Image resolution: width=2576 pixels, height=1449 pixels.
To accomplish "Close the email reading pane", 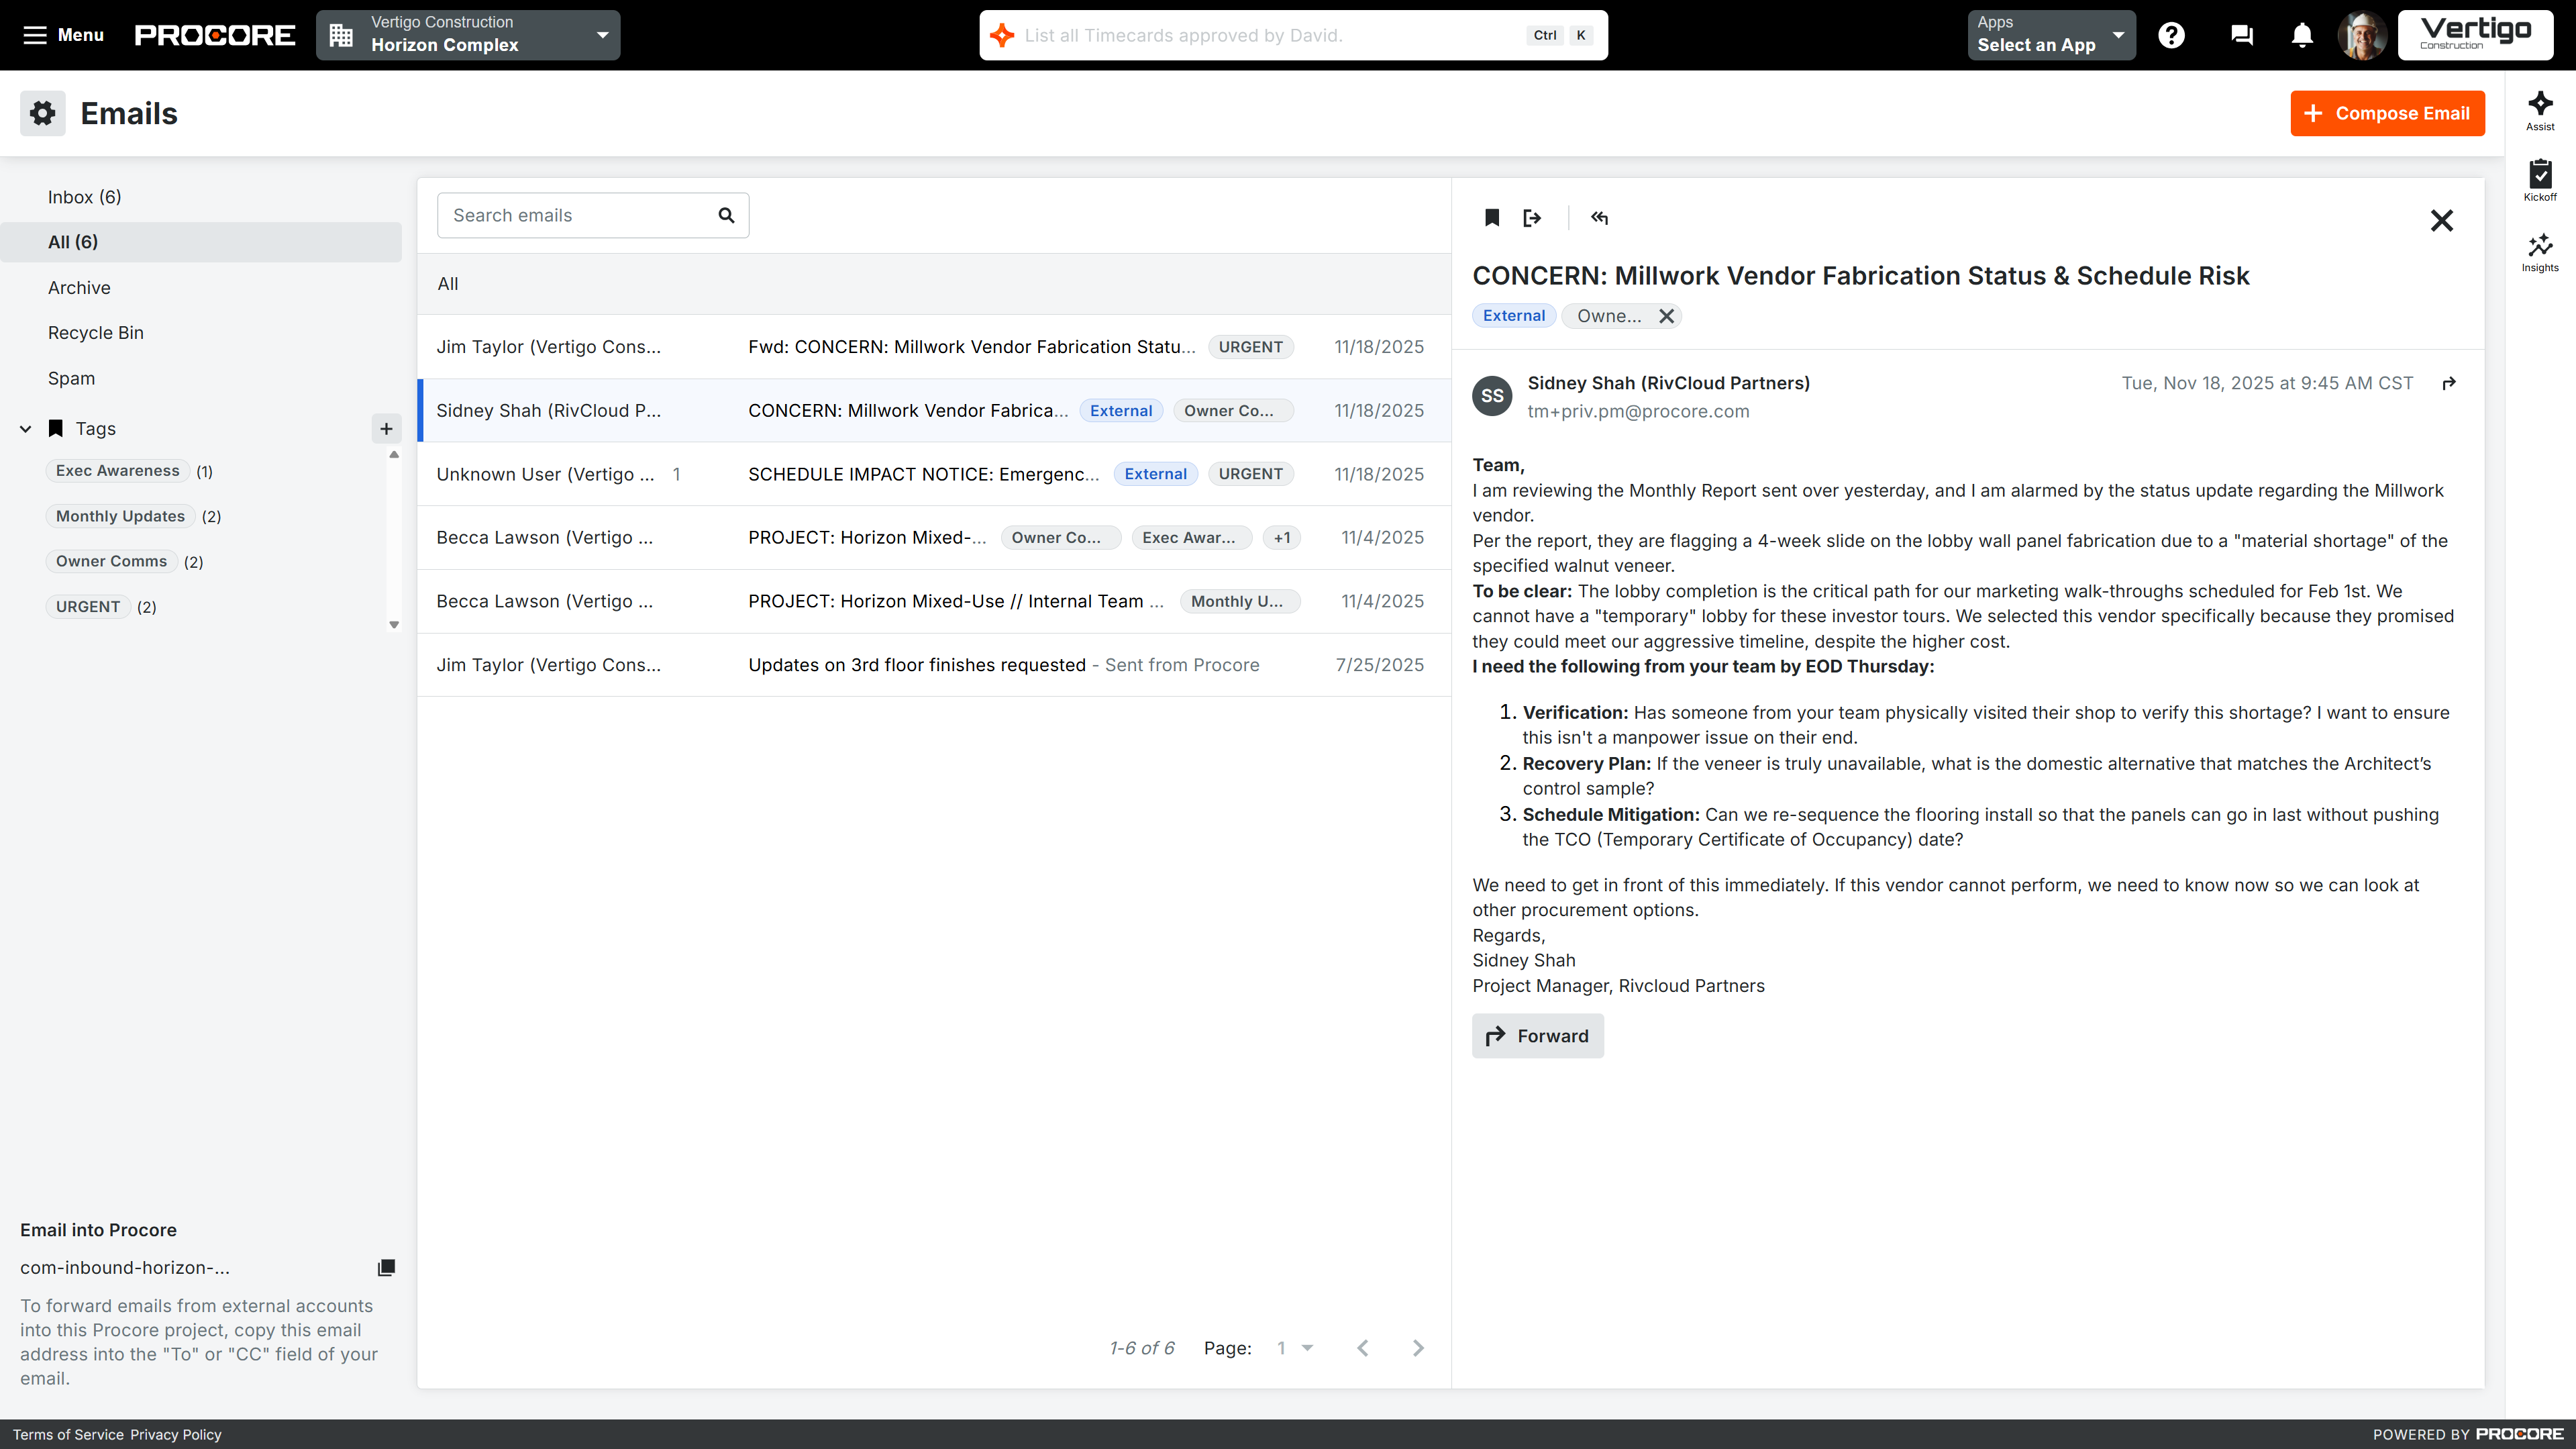I will (x=2443, y=220).
